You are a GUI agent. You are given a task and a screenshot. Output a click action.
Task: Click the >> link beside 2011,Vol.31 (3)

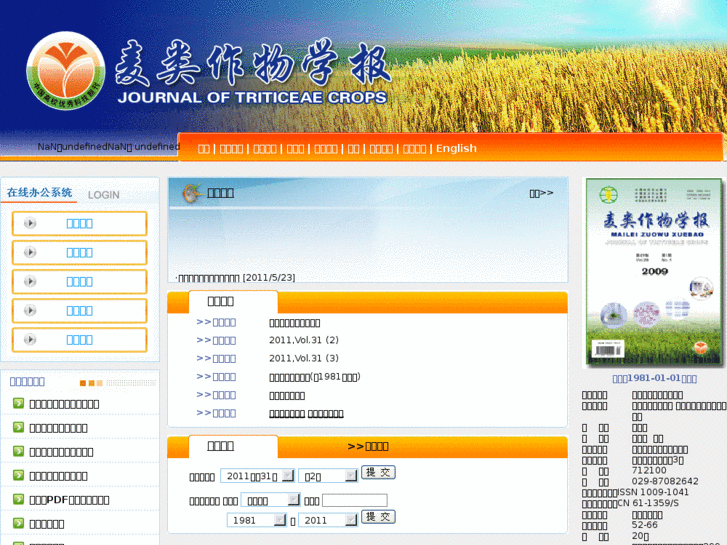coord(216,358)
